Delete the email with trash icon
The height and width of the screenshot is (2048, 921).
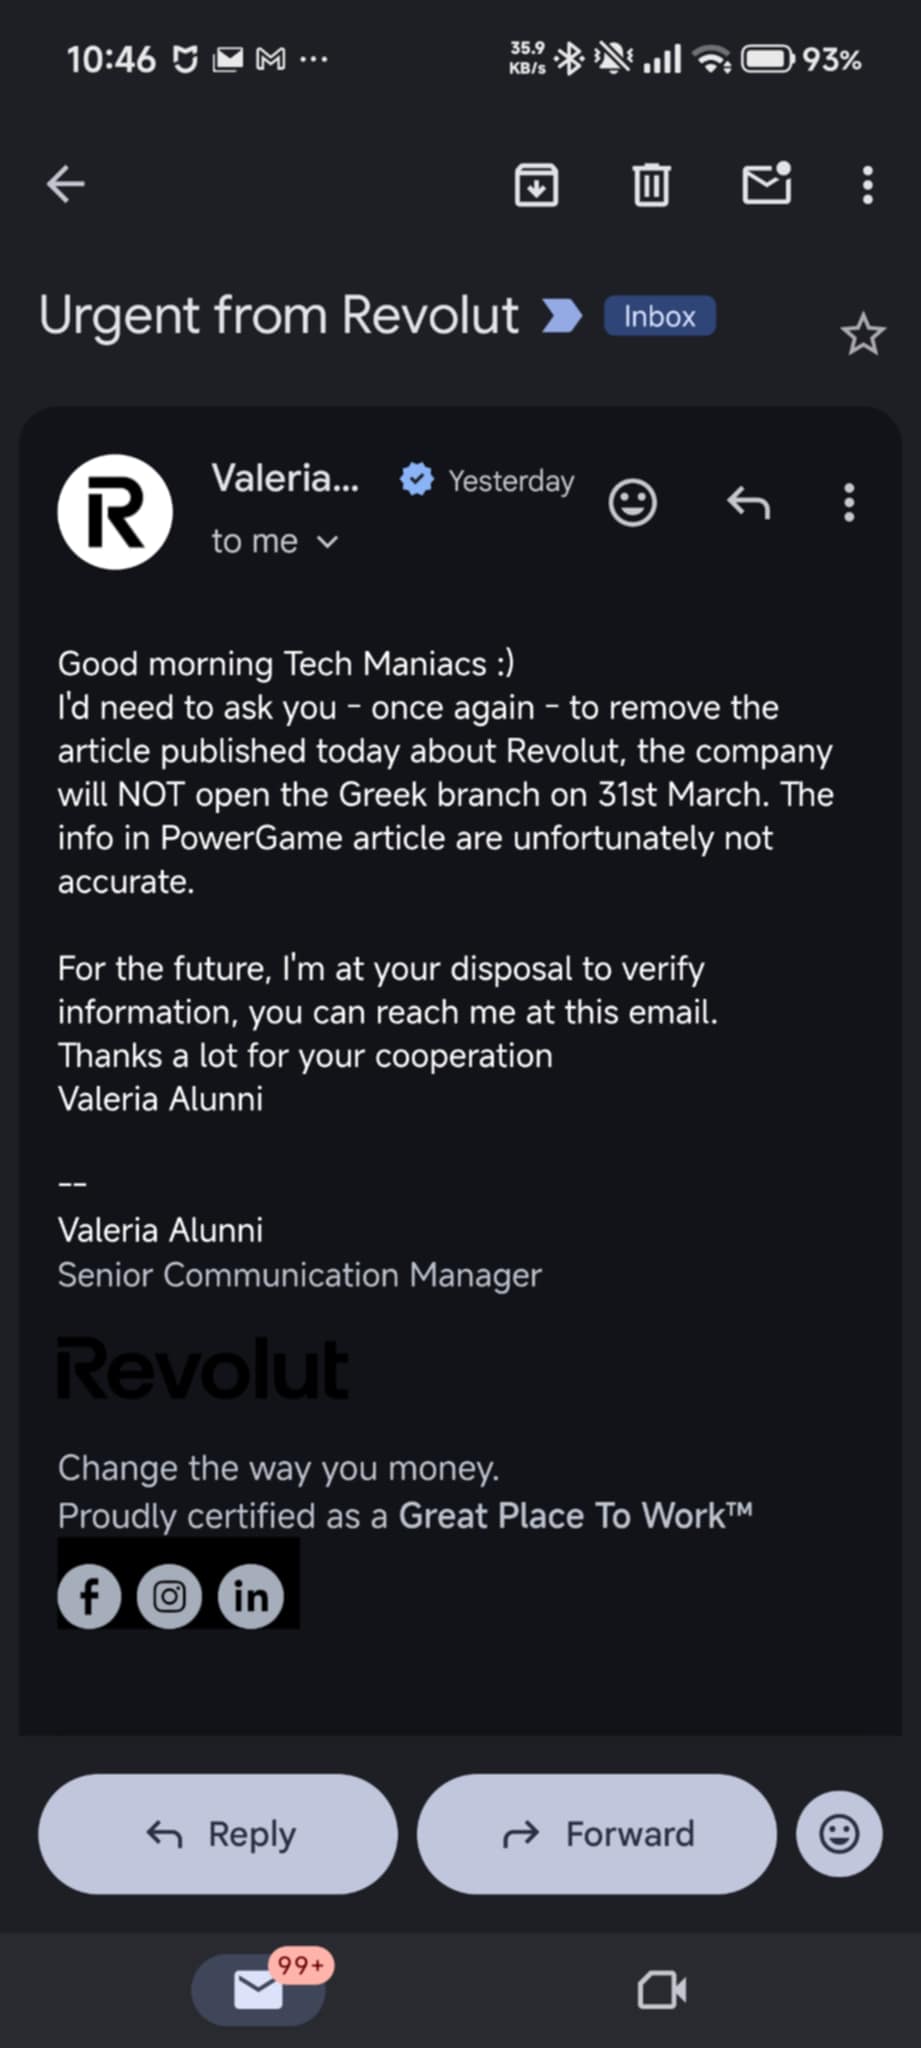(x=651, y=184)
